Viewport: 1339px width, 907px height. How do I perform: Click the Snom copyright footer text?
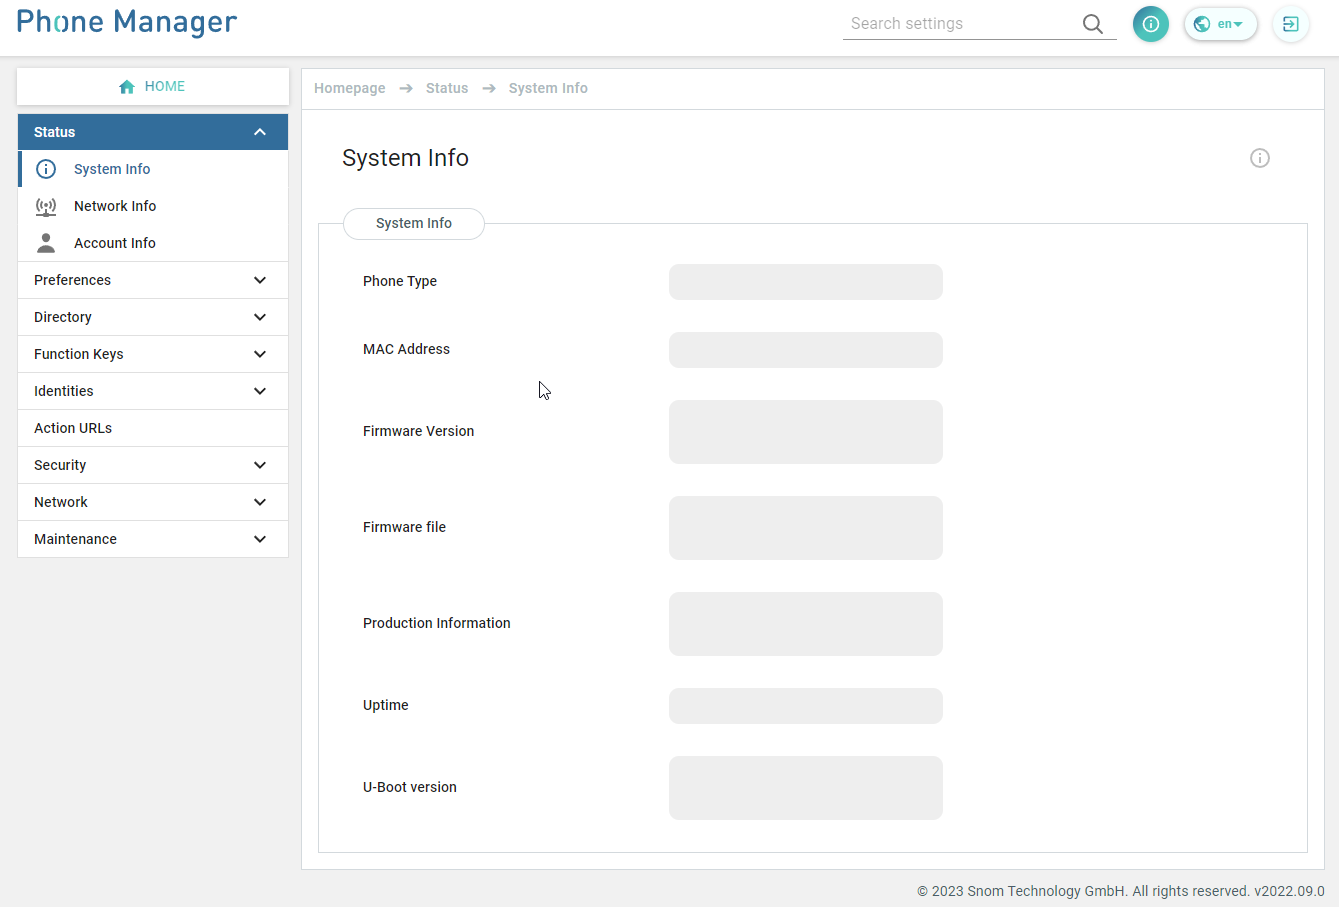[x=1120, y=891]
